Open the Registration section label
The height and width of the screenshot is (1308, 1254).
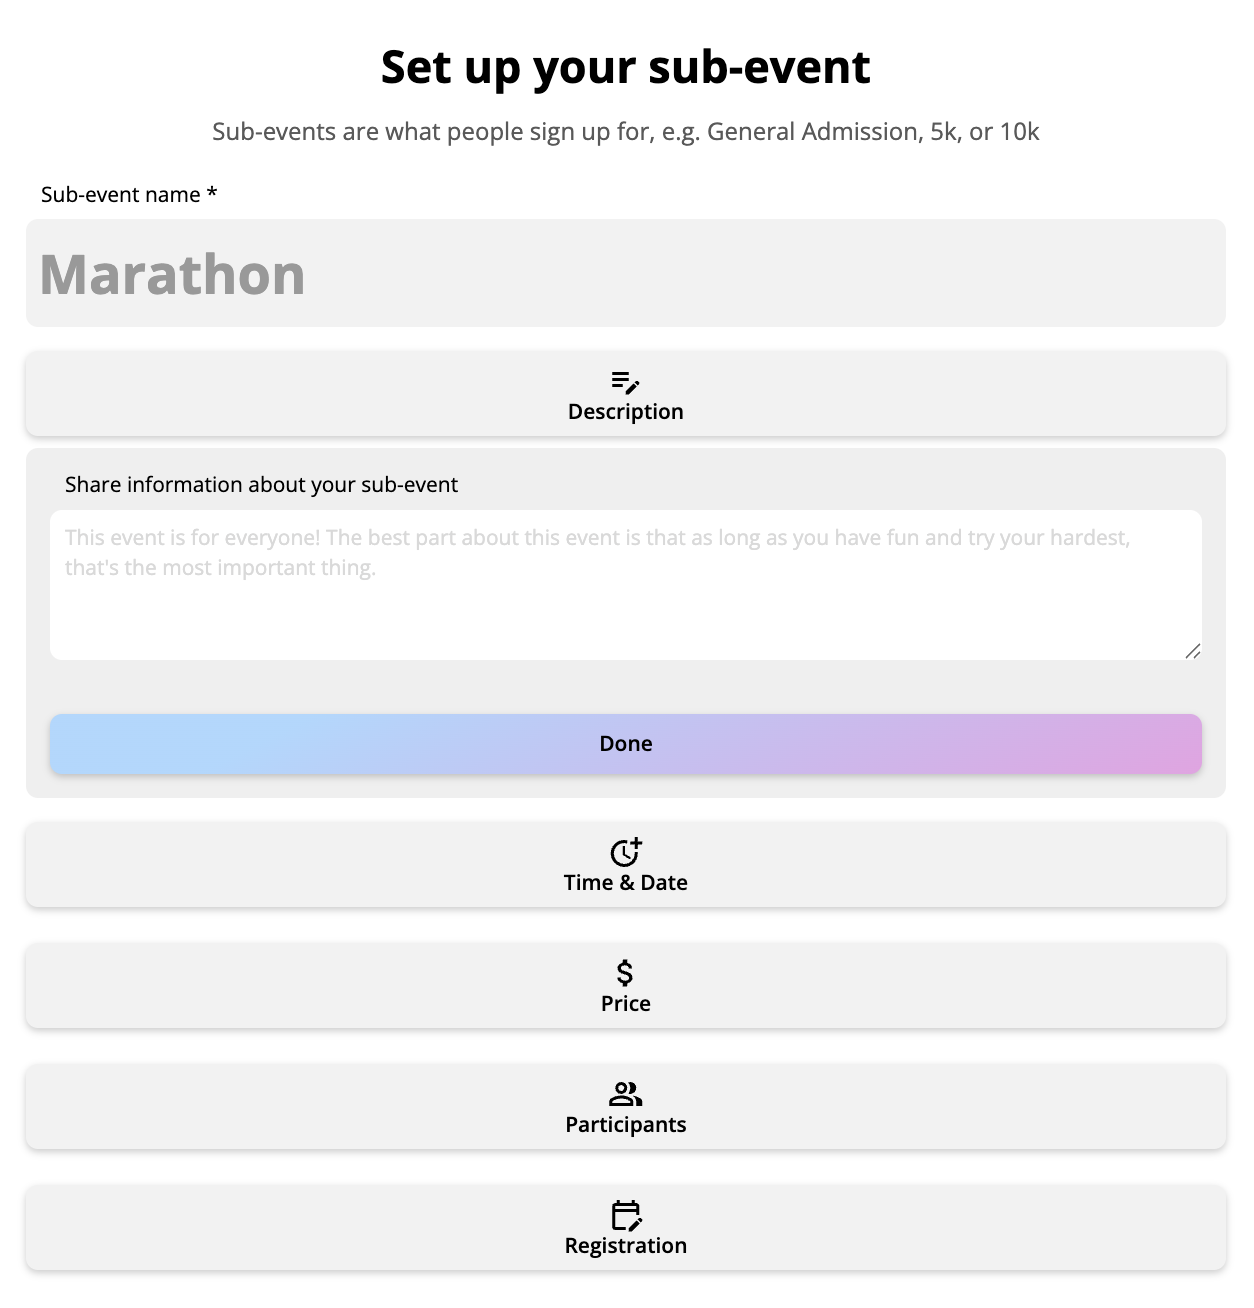point(625,1246)
